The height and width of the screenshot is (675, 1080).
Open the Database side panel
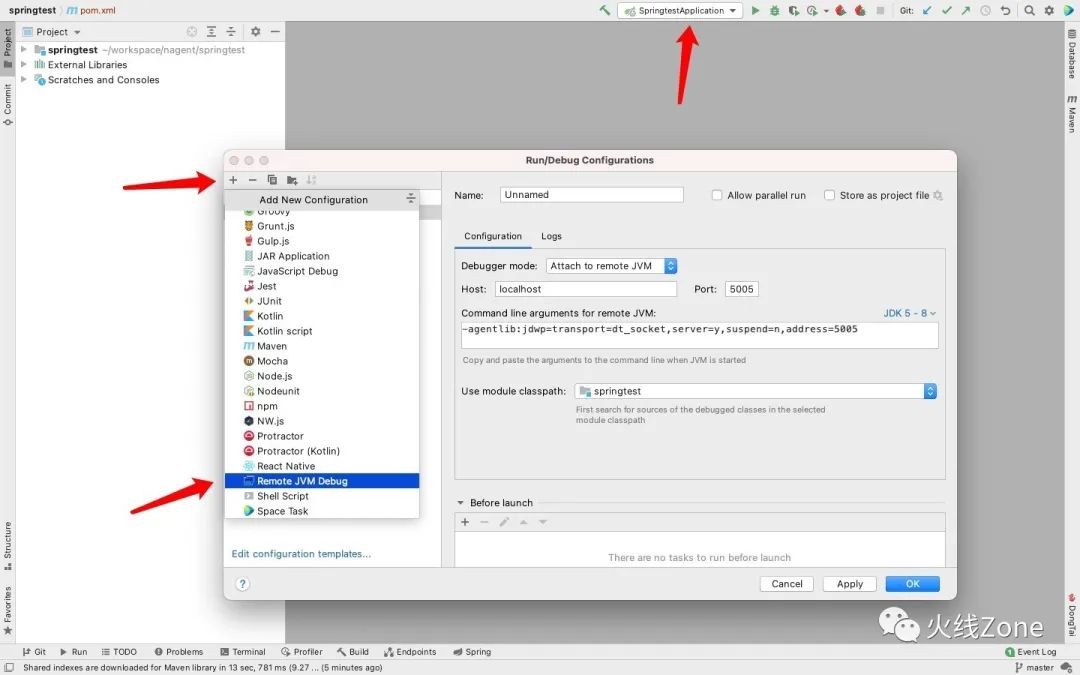tap(1072, 54)
